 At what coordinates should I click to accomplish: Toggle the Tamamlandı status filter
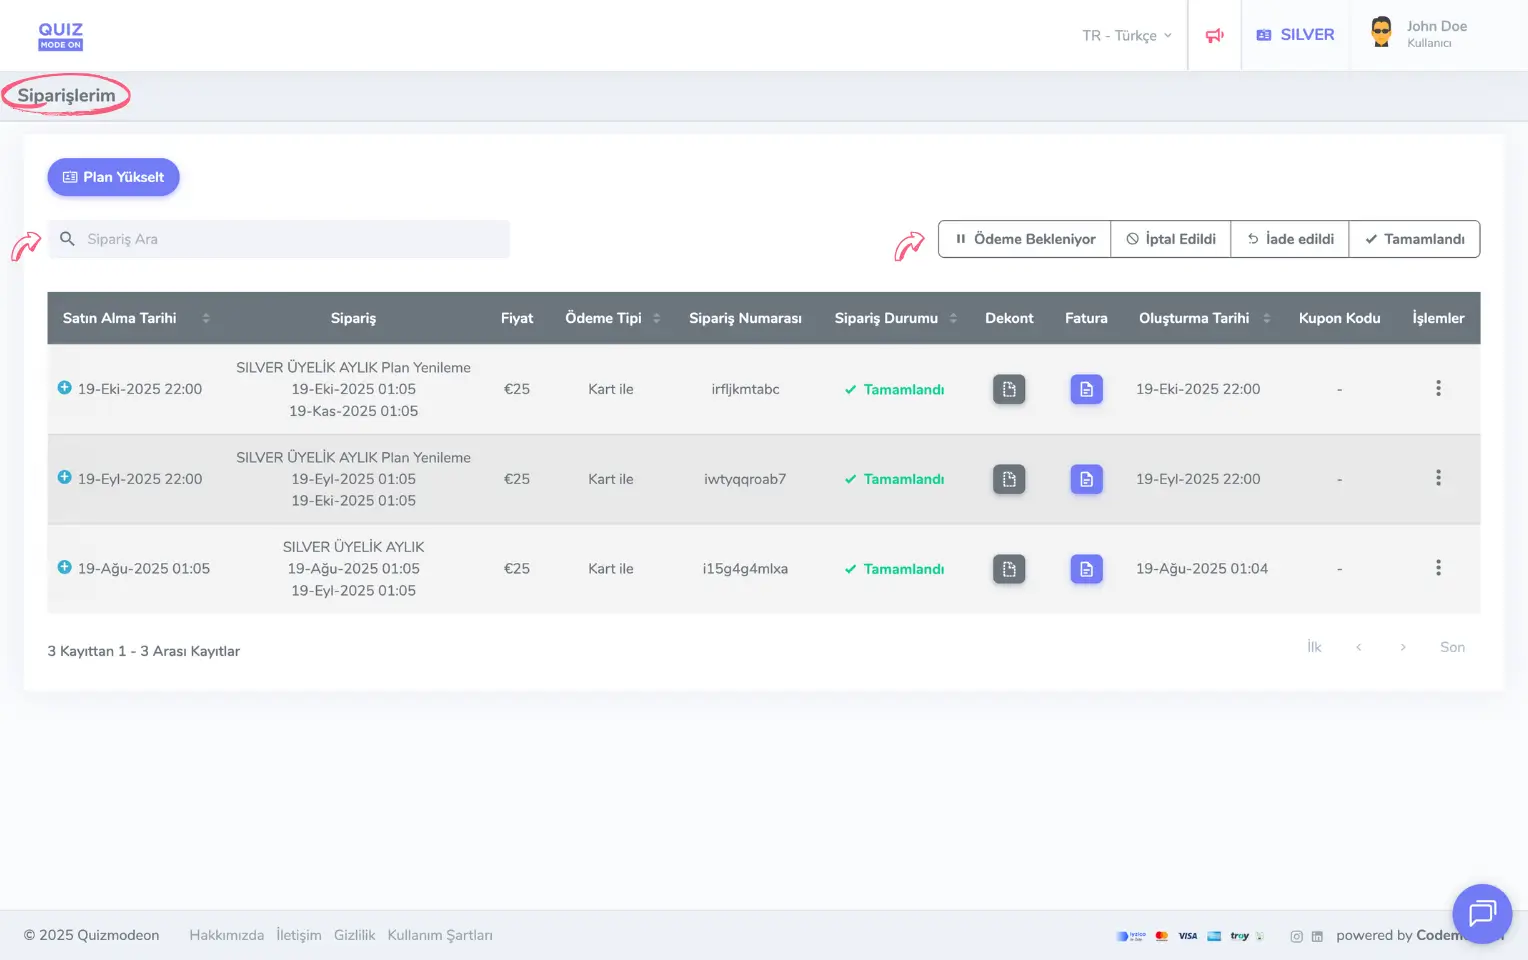click(x=1414, y=239)
